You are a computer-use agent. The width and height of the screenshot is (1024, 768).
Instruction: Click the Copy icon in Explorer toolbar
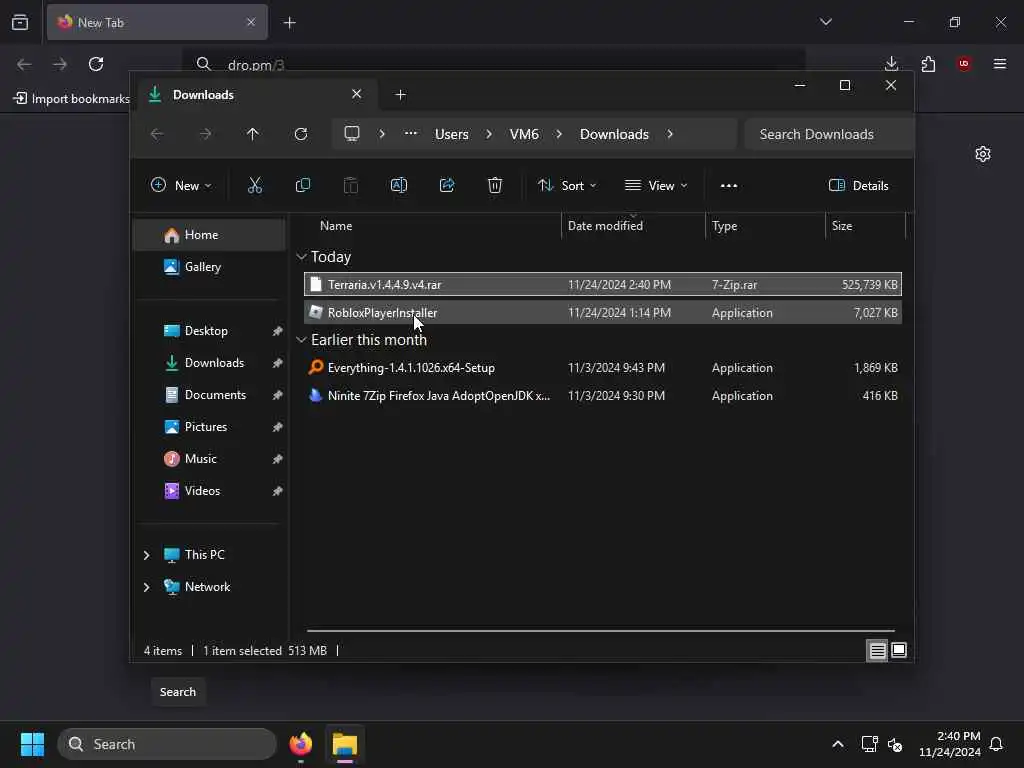click(302, 185)
